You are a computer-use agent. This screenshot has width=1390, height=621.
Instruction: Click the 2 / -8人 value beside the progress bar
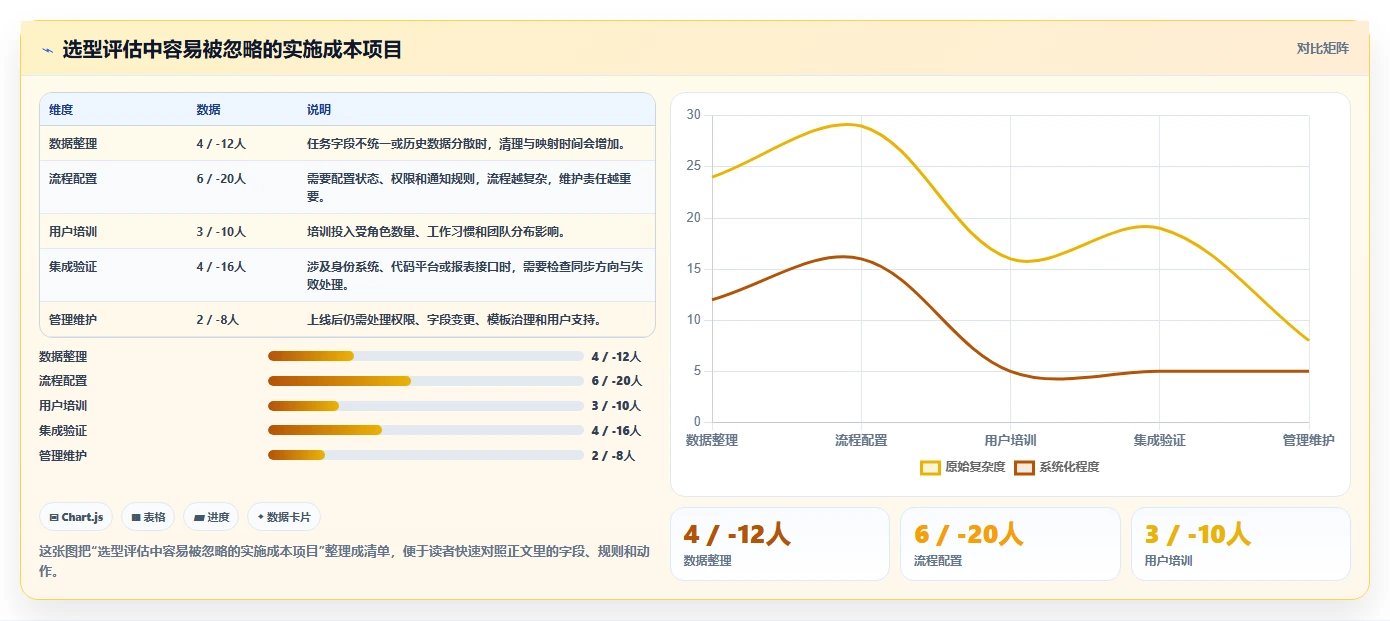point(613,455)
